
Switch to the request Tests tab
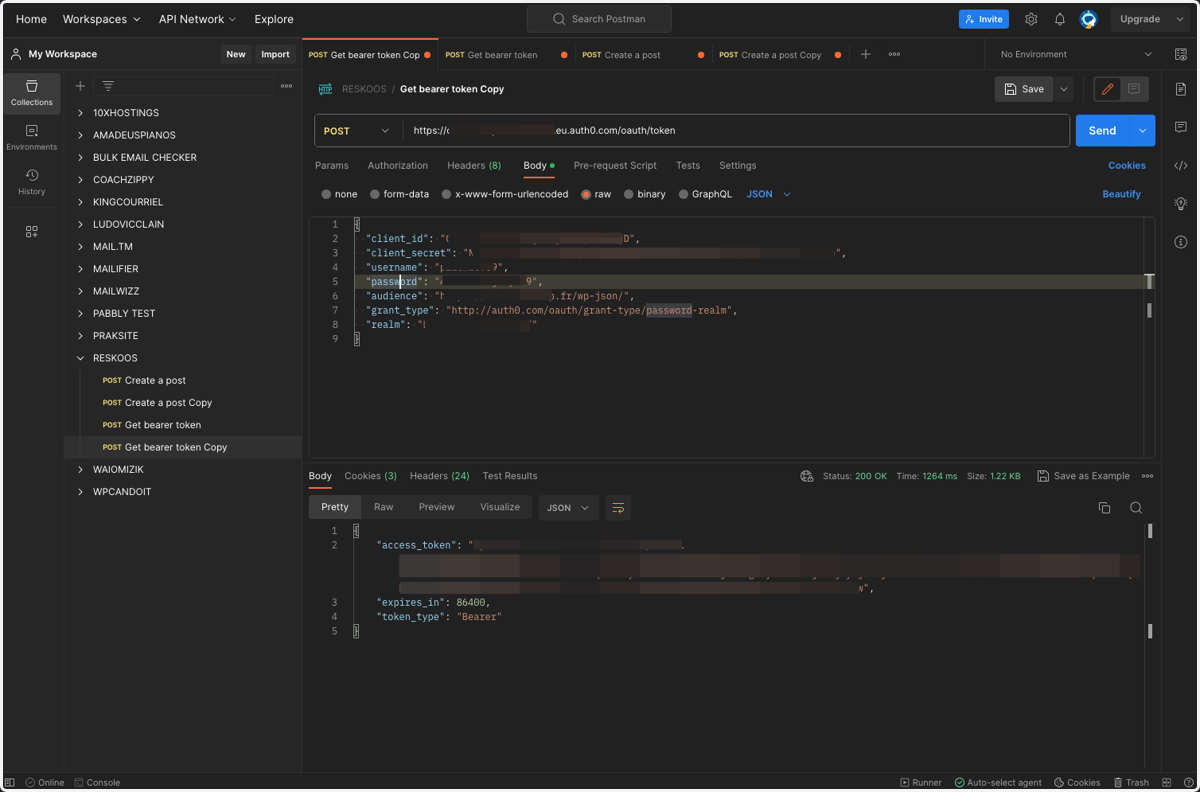coord(688,166)
